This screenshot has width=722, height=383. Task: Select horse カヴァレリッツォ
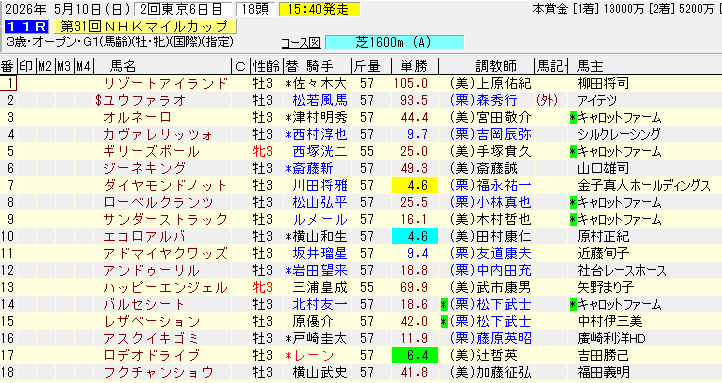pyautogui.click(x=158, y=134)
